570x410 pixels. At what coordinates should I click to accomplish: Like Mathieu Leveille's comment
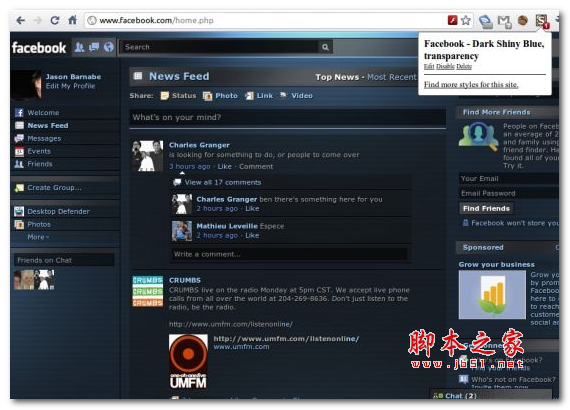point(252,236)
